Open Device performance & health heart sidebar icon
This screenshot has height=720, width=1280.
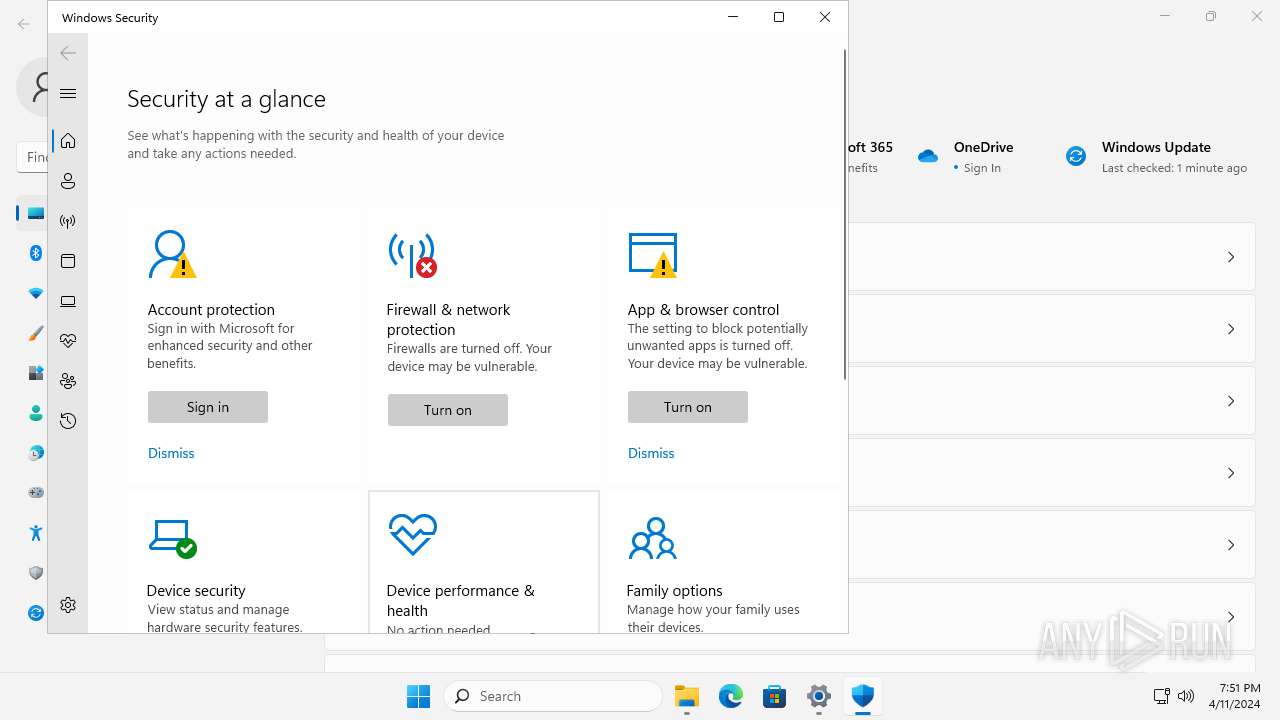(68, 341)
